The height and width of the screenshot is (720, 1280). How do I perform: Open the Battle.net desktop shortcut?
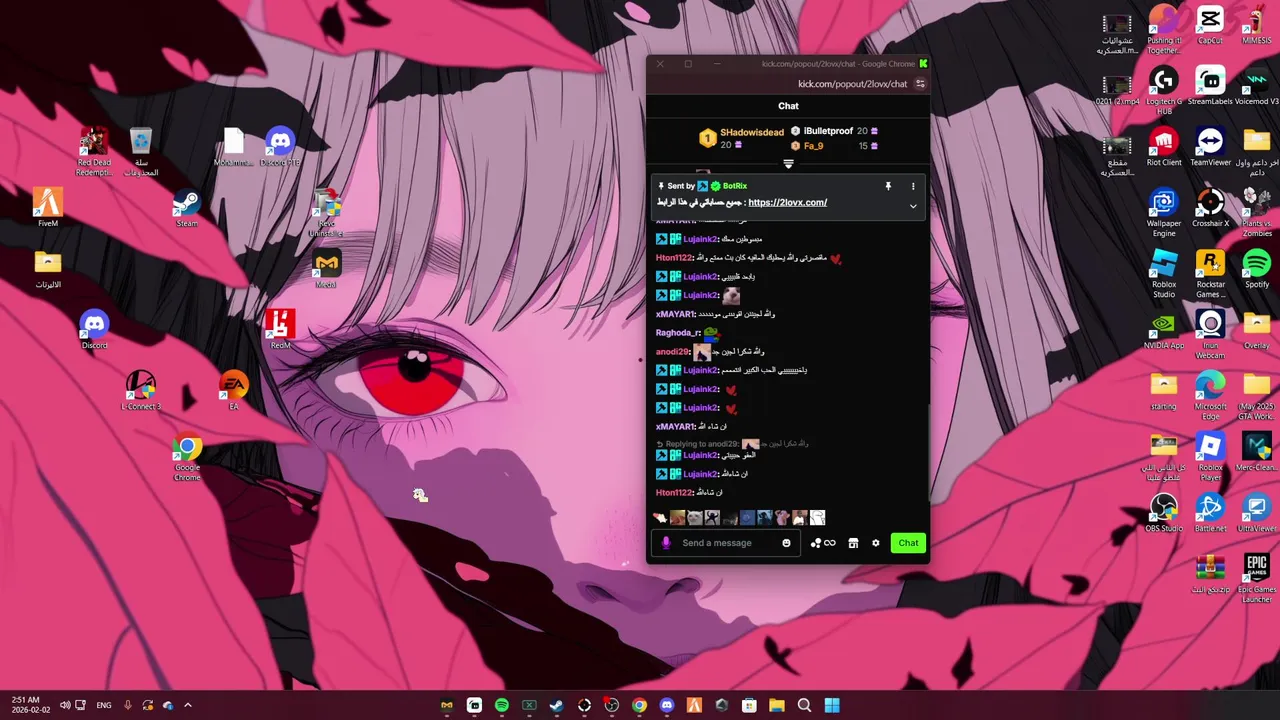pos(1210,514)
